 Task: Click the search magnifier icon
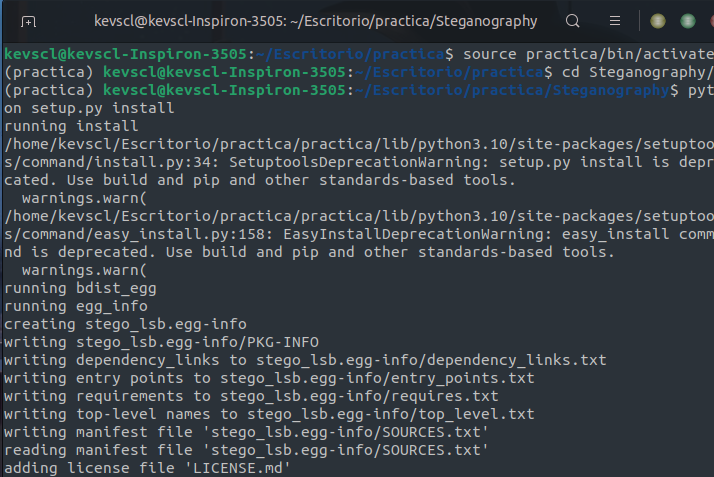pos(572,21)
